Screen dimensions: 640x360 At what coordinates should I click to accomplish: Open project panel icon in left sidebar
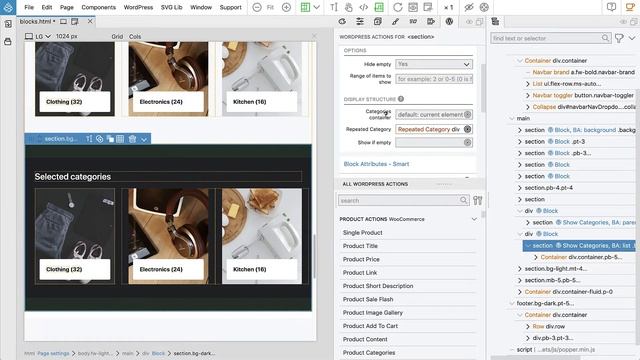tap(8, 24)
